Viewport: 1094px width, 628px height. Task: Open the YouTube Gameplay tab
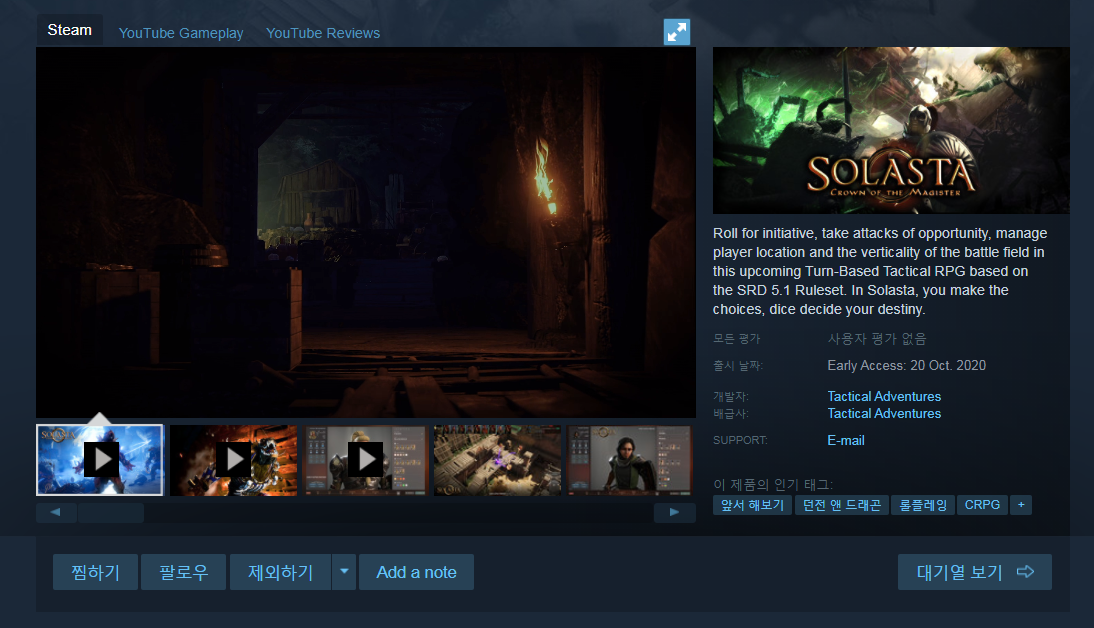click(181, 33)
